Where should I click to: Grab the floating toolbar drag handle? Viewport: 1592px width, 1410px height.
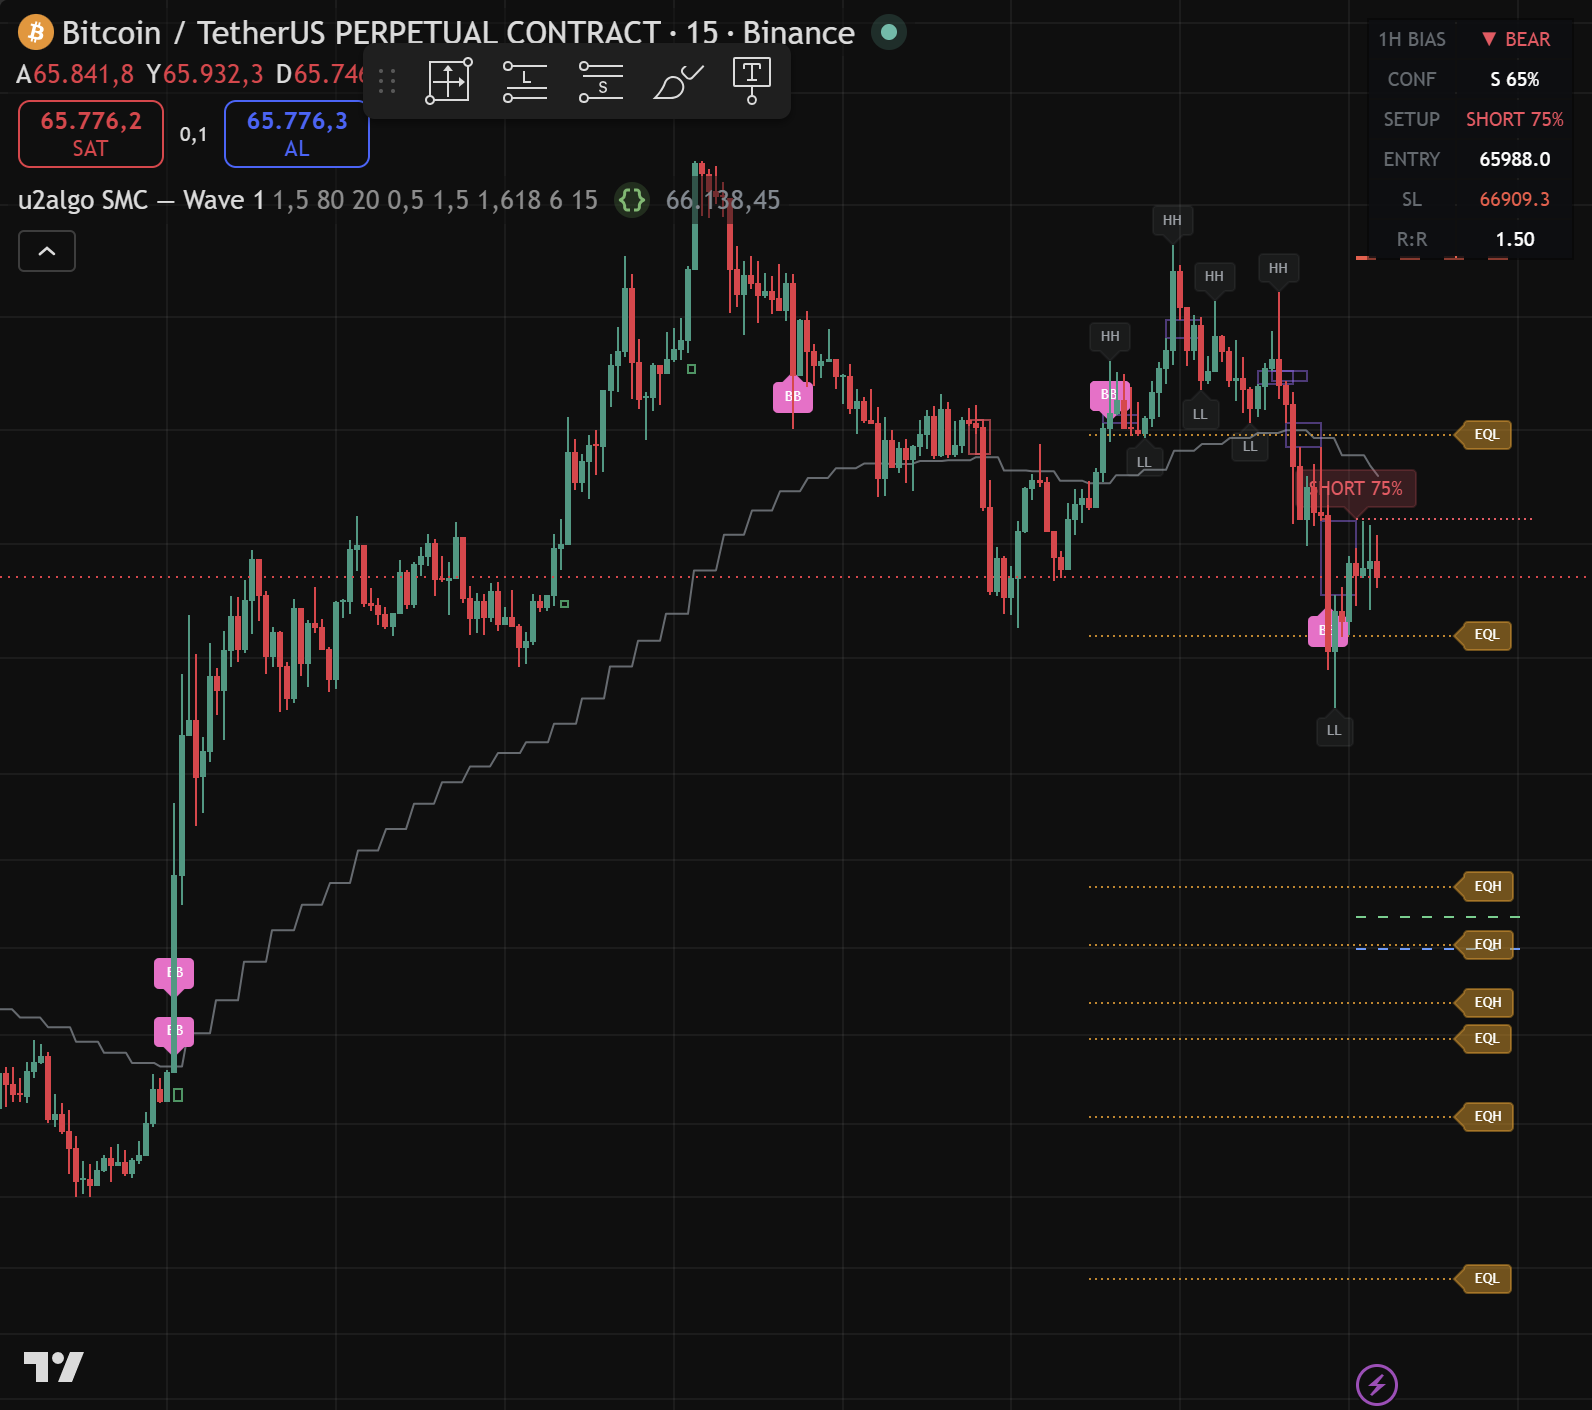click(388, 81)
